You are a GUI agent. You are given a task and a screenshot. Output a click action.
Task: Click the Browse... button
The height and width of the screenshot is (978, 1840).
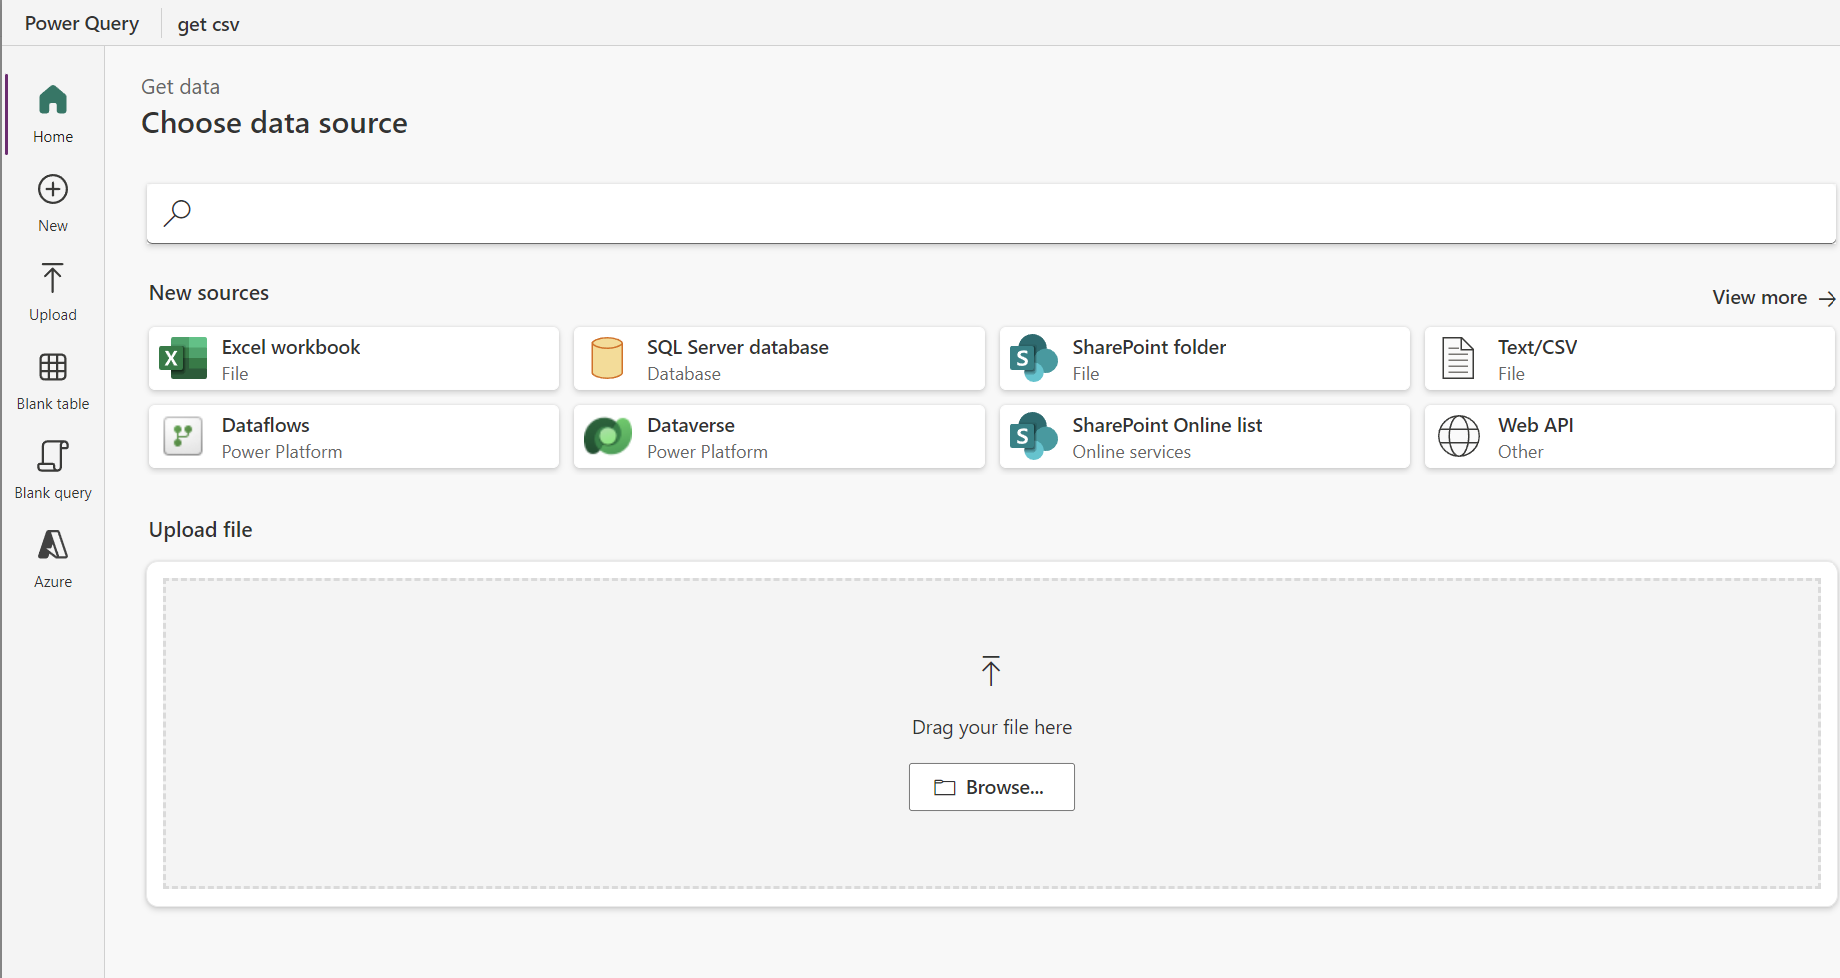click(x=992, y=787)
